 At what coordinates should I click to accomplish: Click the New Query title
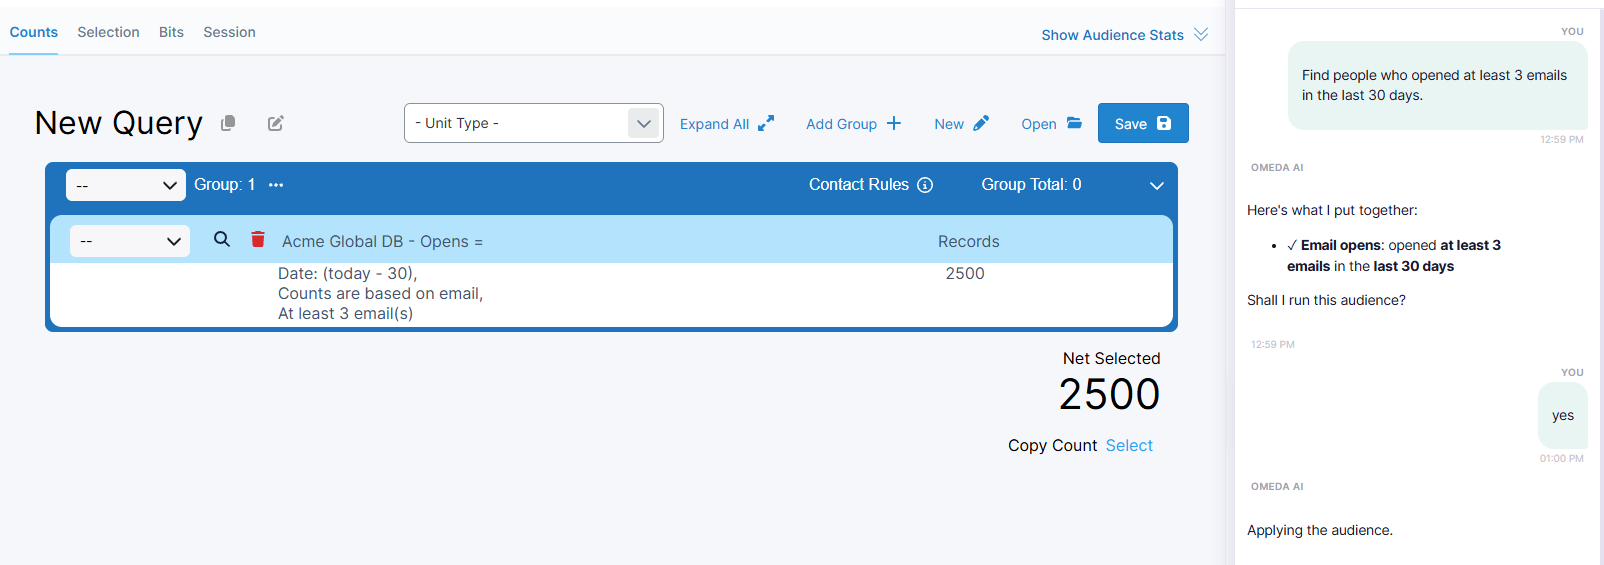click(x=118, y=123)
